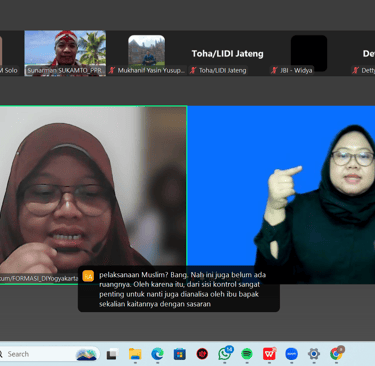Select Mukhanif Yasin Yusup participant thumbnail
375x366 pixels.
click(x=147, y=53)
